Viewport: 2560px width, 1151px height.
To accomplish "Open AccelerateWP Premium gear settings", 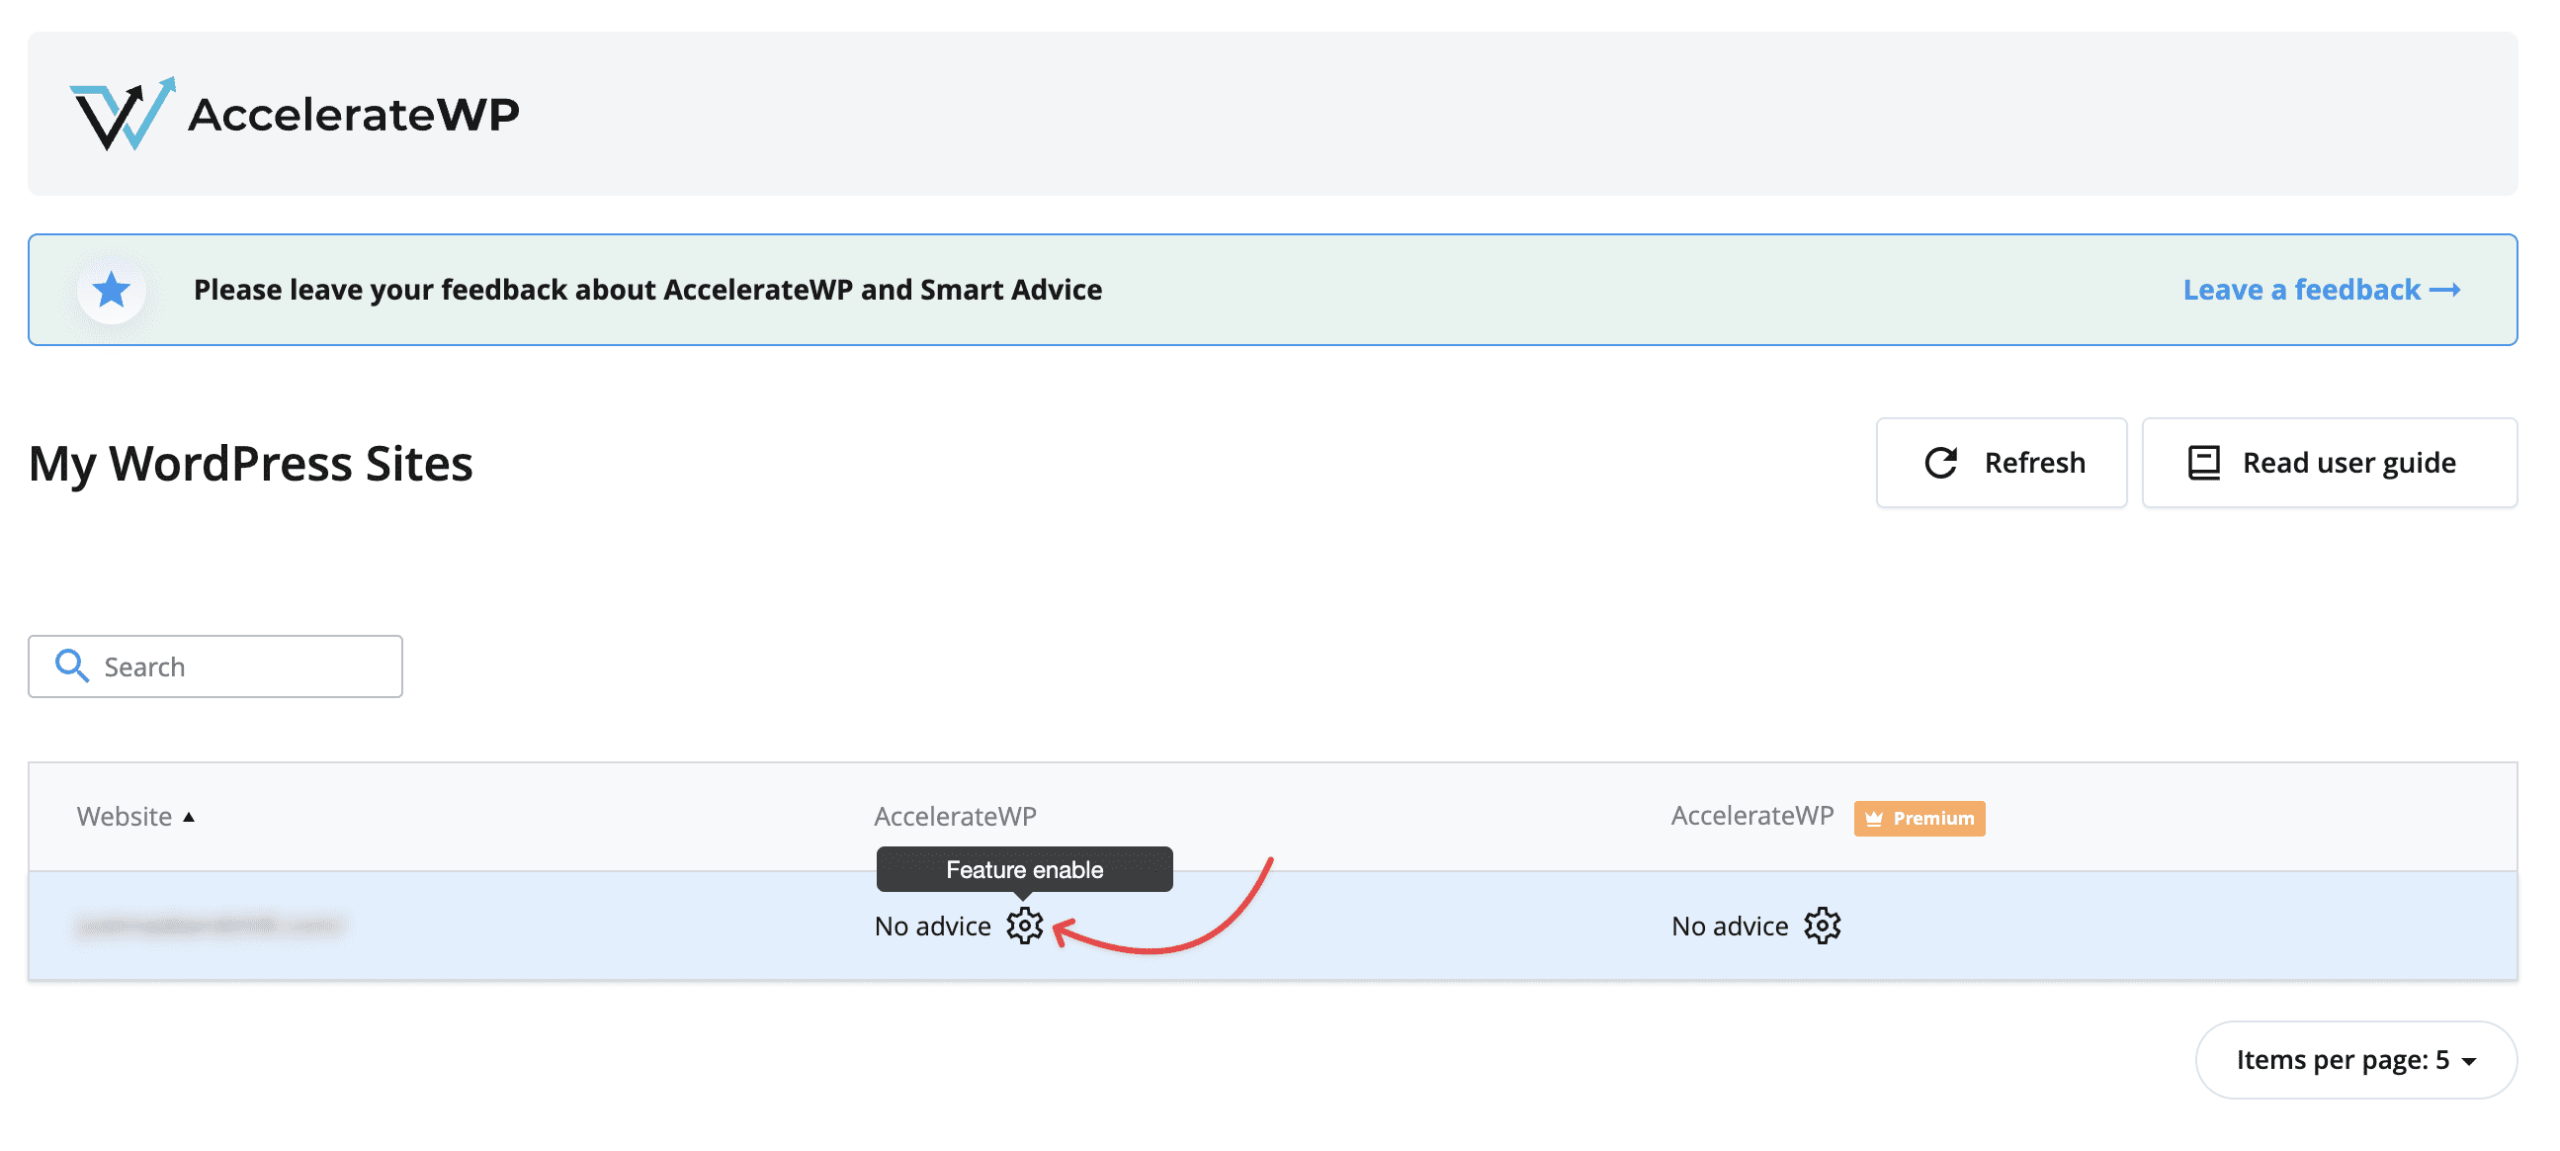I will point(1822,926).
